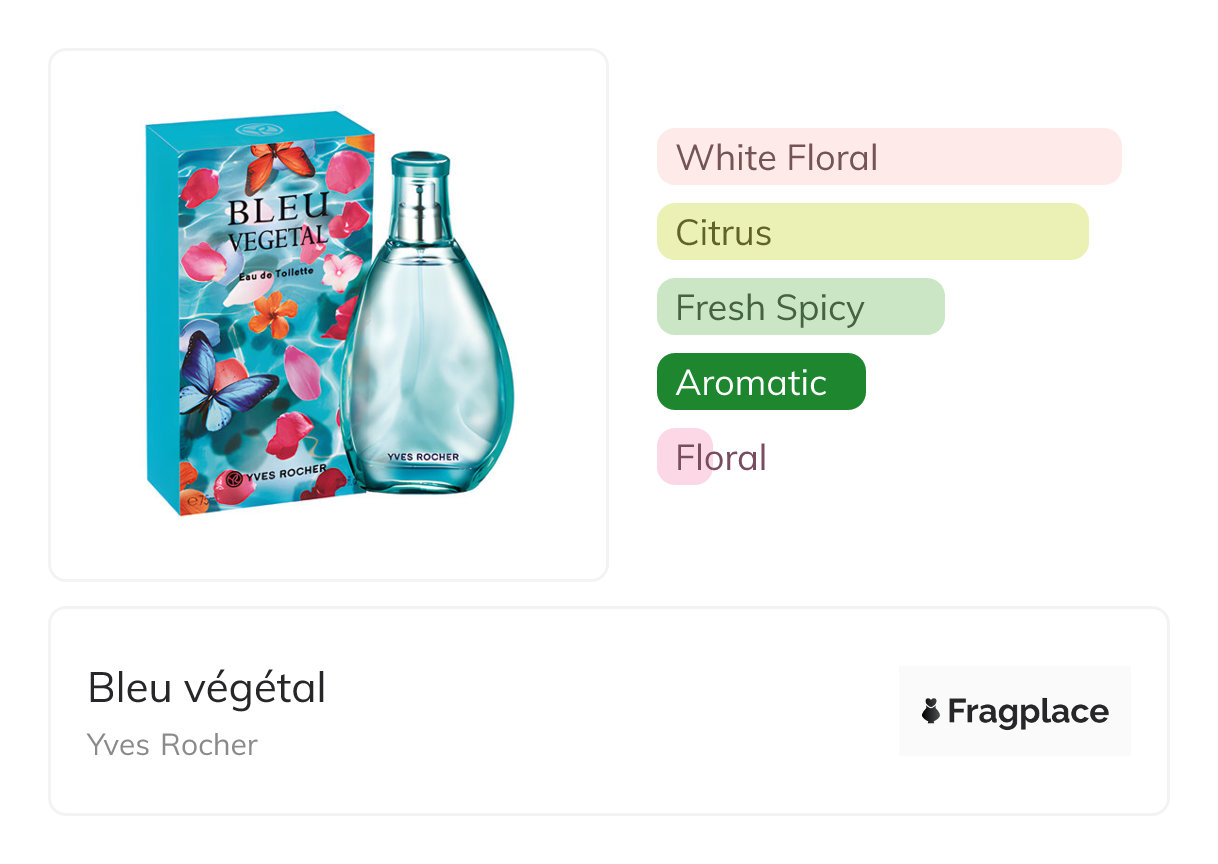
Task: Click the pink Floral accord label
Action: 720,457
